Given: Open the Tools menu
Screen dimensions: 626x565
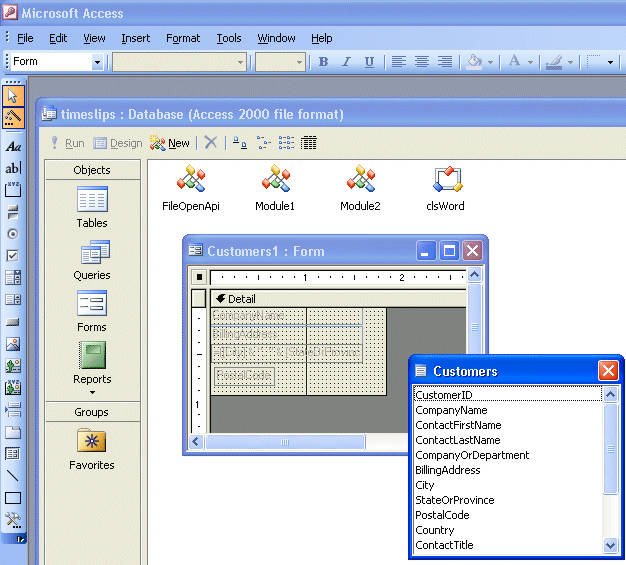Looking at the screenshot, I should (x=229, y=38).
